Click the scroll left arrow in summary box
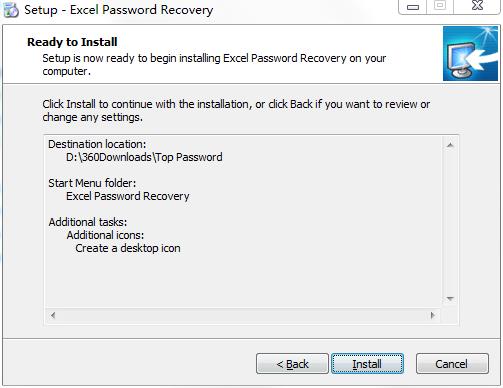This screenshot has height=388, width=503. click(x=53, y=315)
